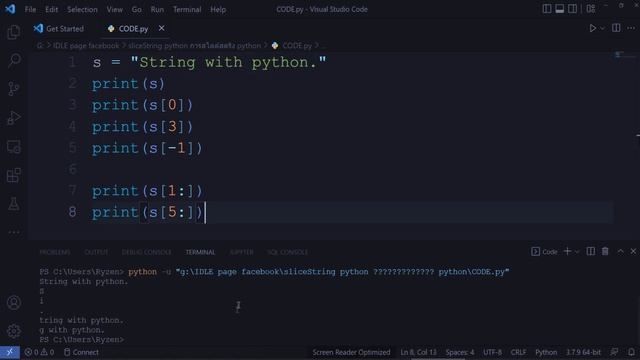
Task: Click line number 8 in the gutter
Action: click(x=72, y=212)
